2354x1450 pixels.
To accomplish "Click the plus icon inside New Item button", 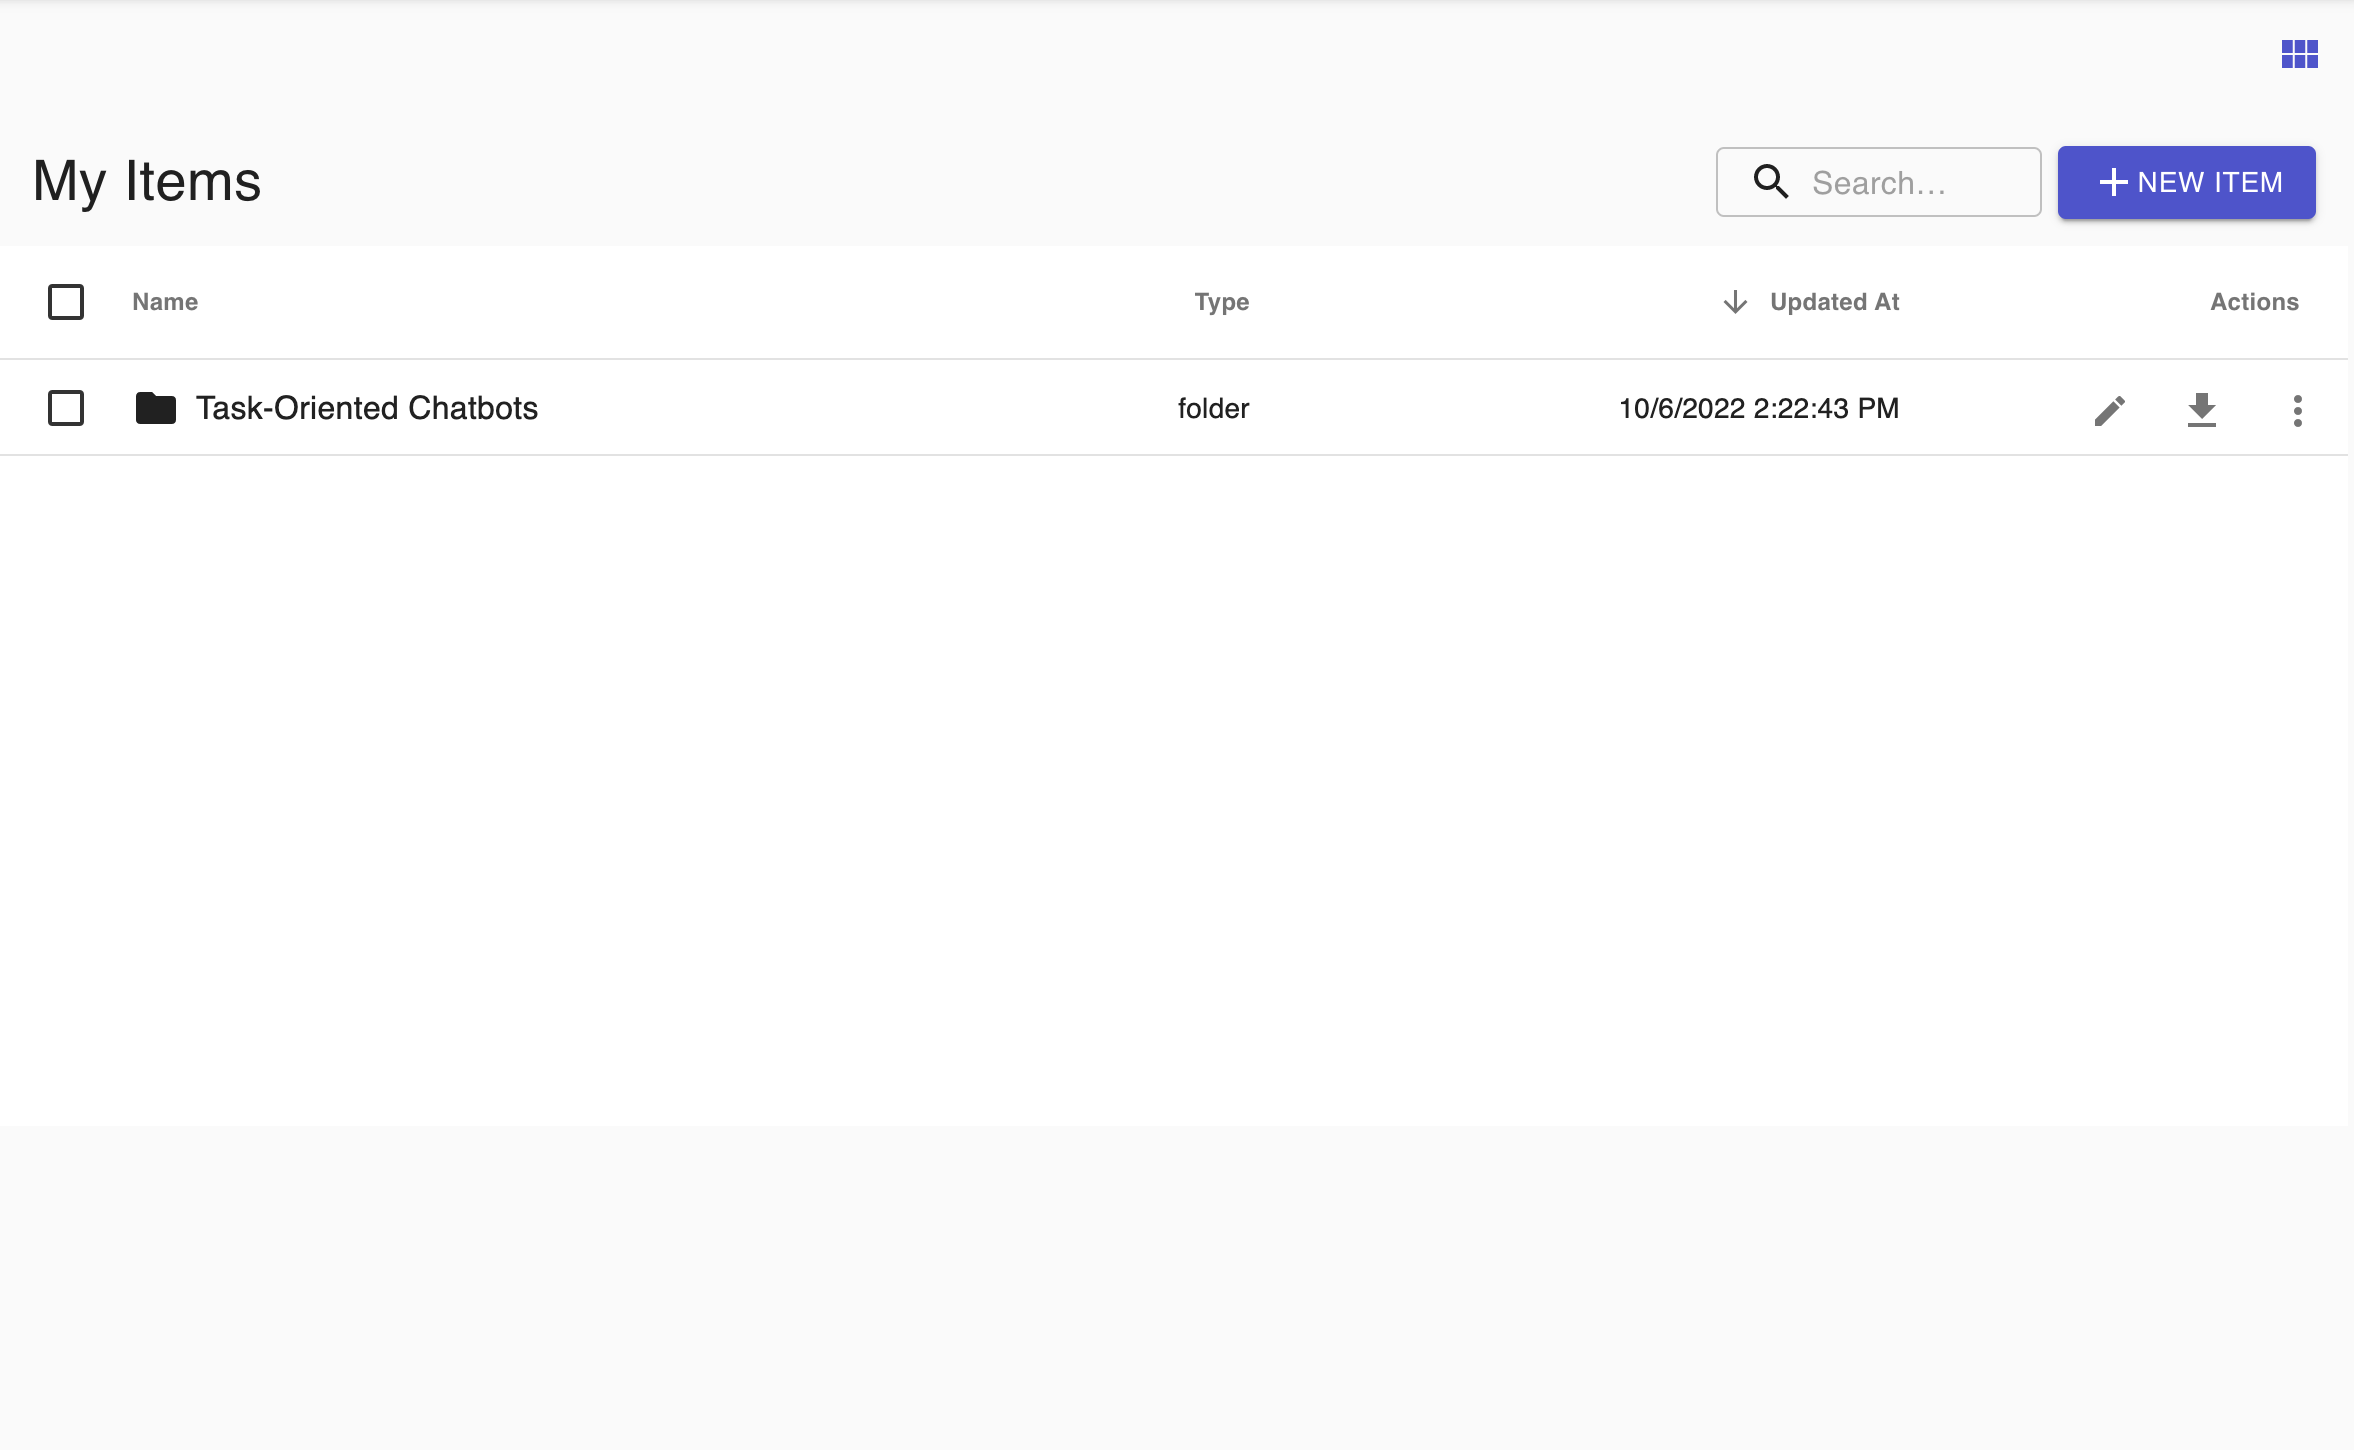I will [2112, 182].
